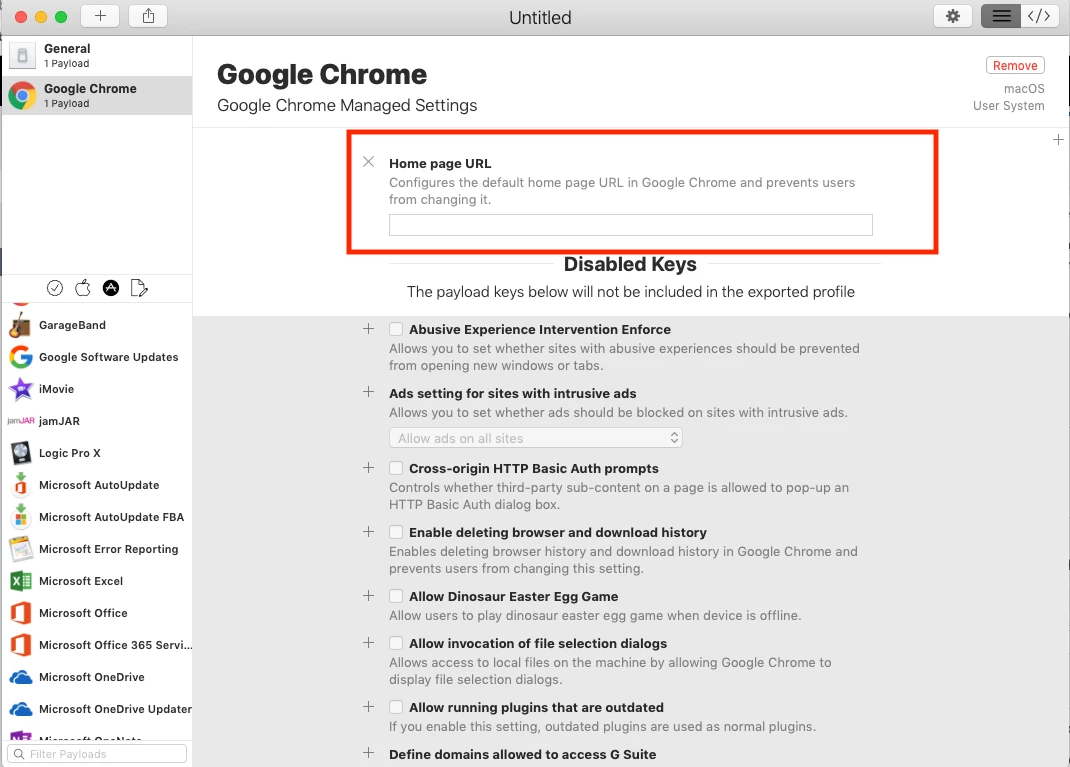The image size is (1070, 767).
Task: Enable Ads setting for intrusive ads key with plus
Action: 368,392
